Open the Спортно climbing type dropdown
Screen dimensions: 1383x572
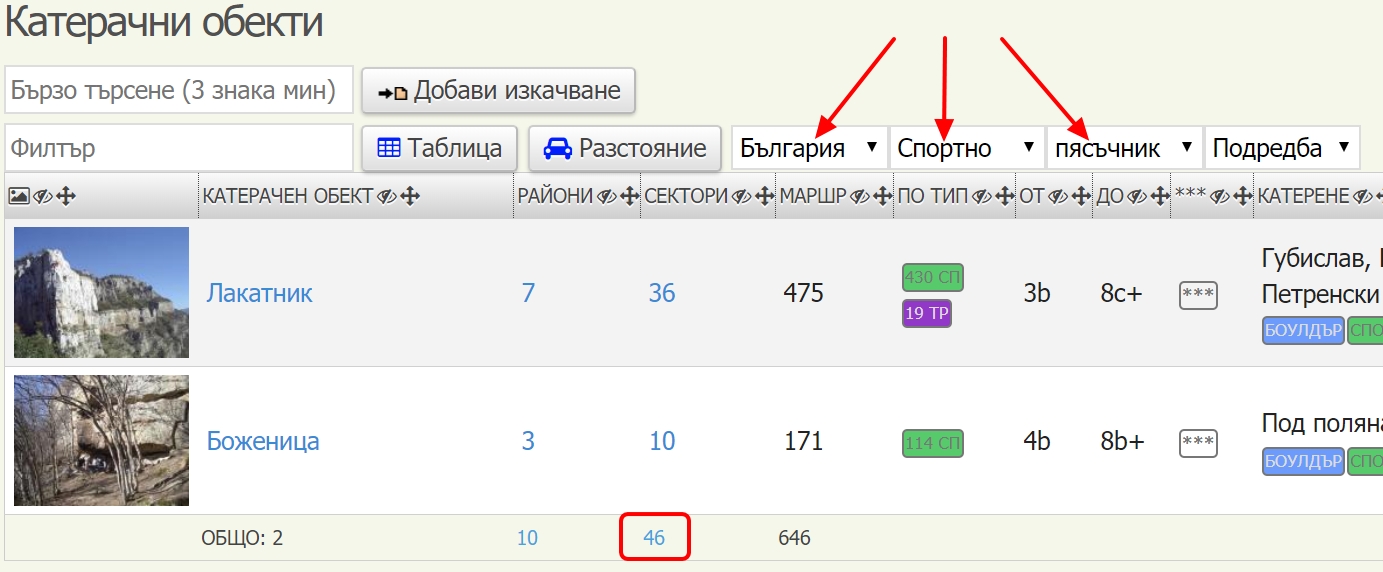(966, 148)
